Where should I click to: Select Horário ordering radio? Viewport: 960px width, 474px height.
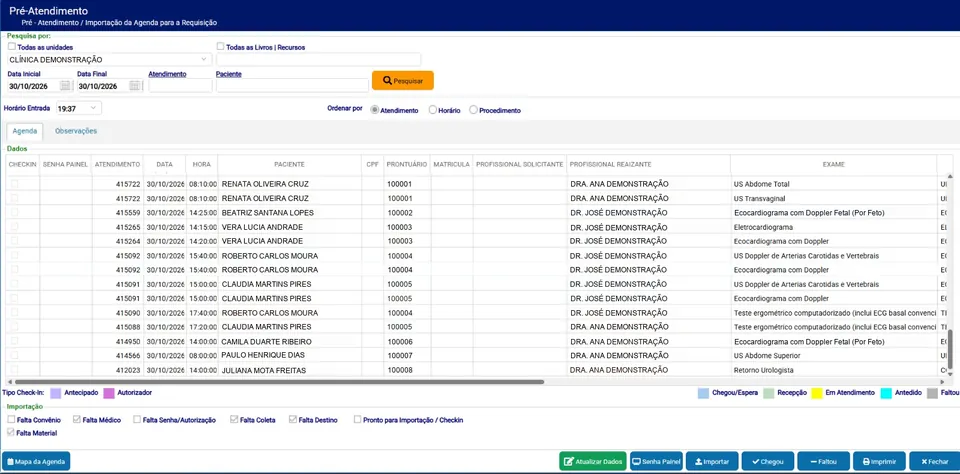point(433,110)
